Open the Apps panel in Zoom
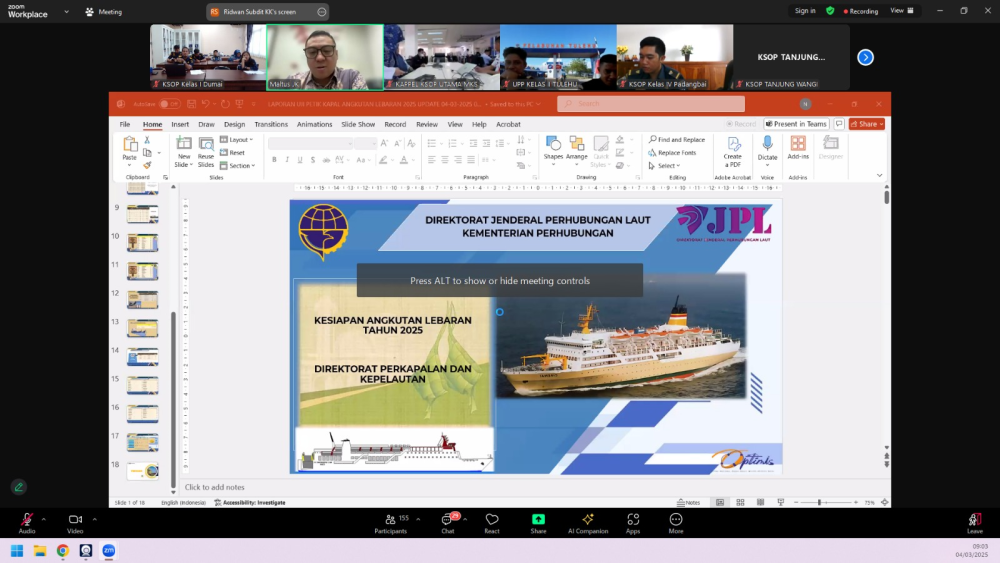Screen dimensions: 1000x563 [633, 523]
